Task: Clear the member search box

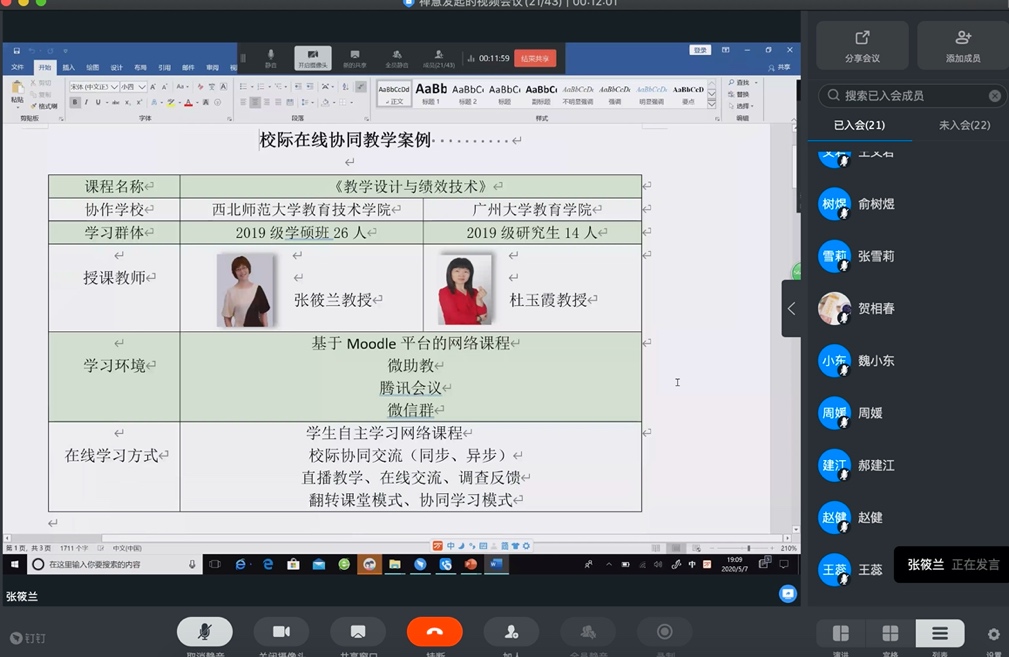Action: pyautogui.click(x=994, y=96)
